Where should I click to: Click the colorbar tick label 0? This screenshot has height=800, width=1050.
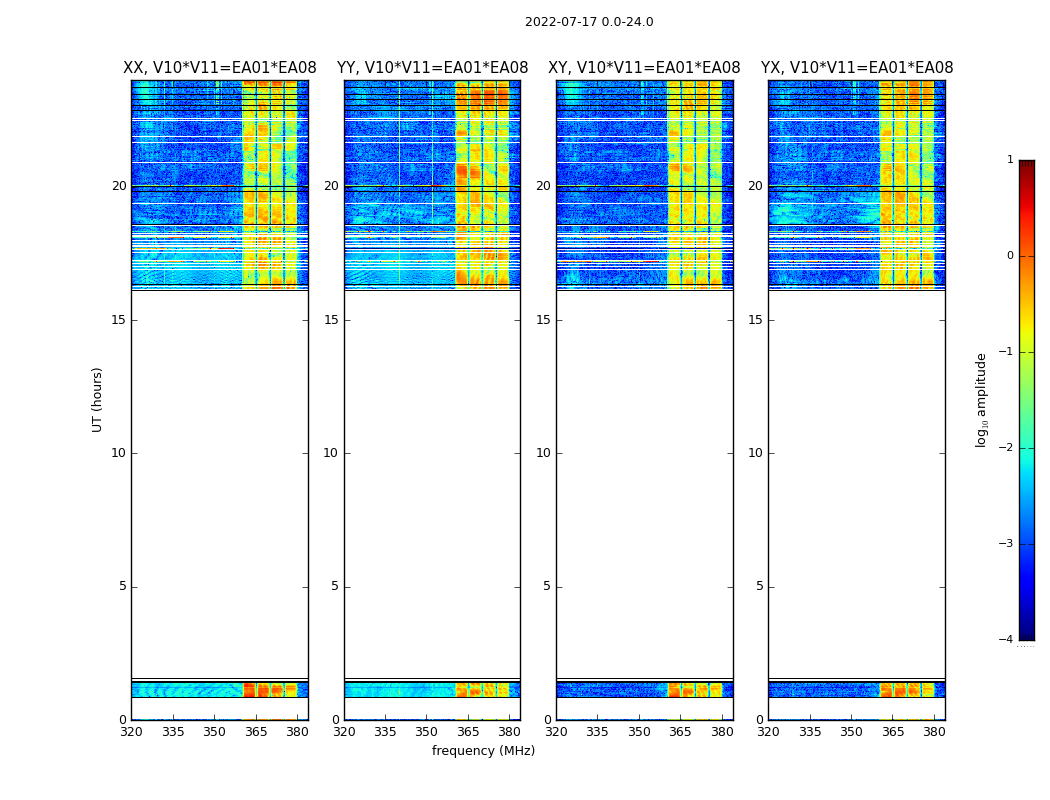coord(1010,256)
